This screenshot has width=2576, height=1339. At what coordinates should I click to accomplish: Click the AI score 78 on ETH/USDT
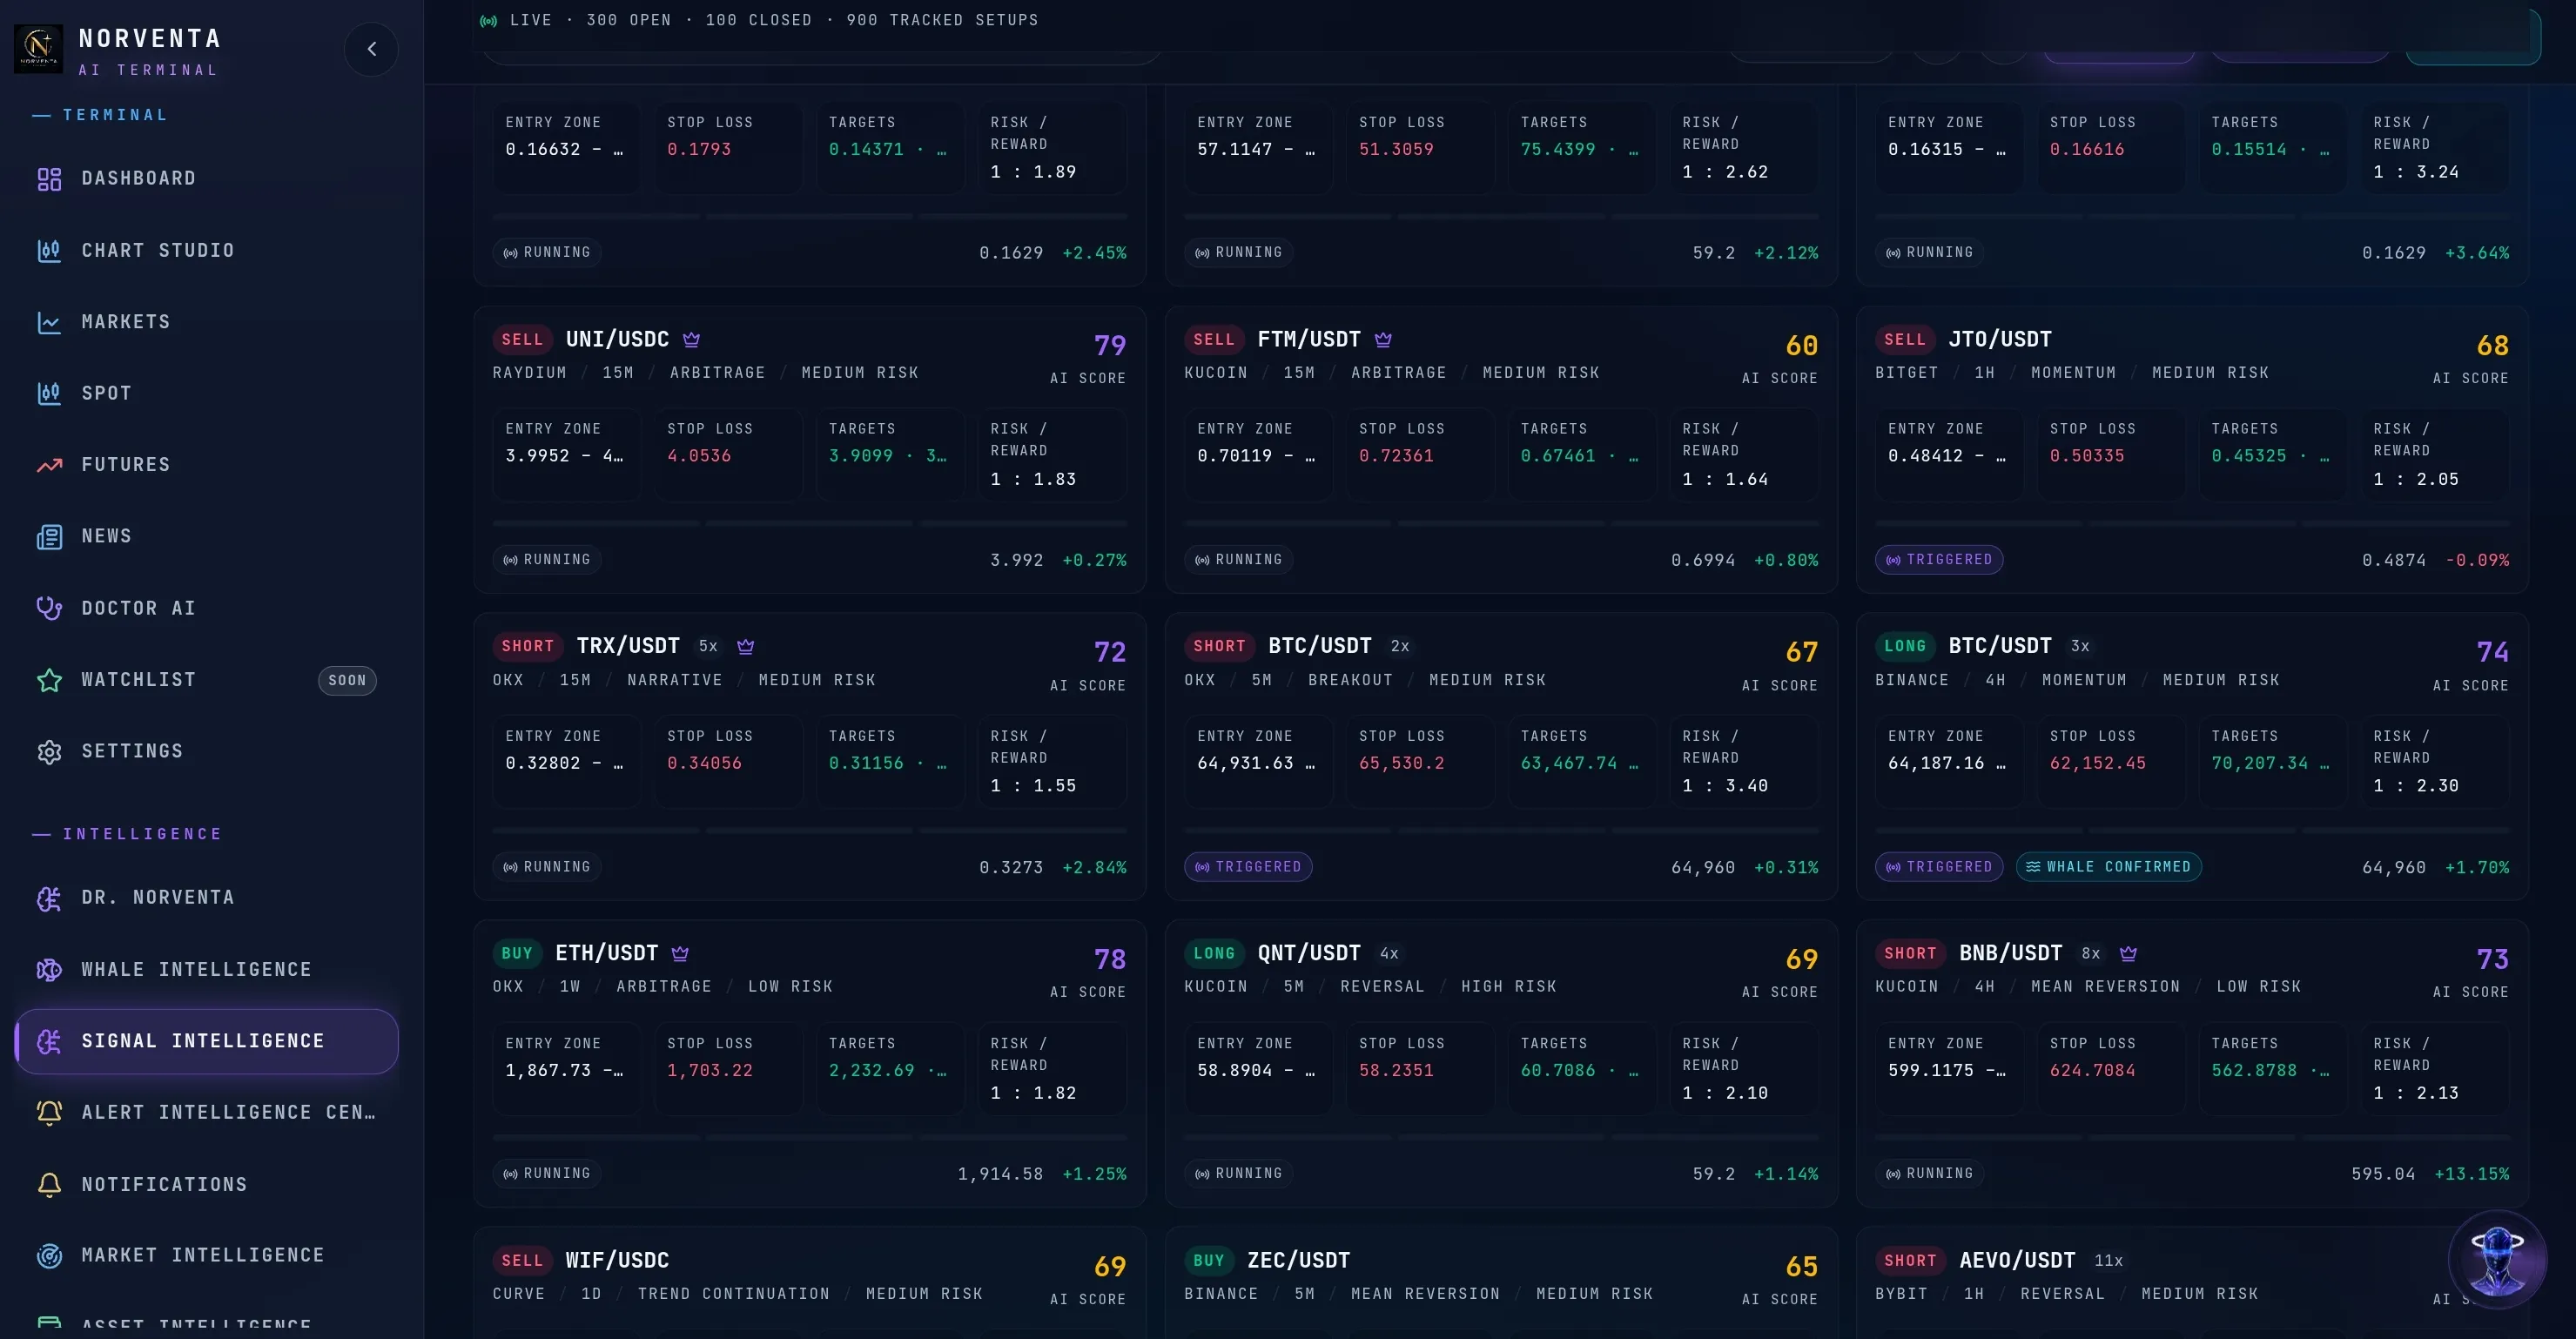point(1110,960)
